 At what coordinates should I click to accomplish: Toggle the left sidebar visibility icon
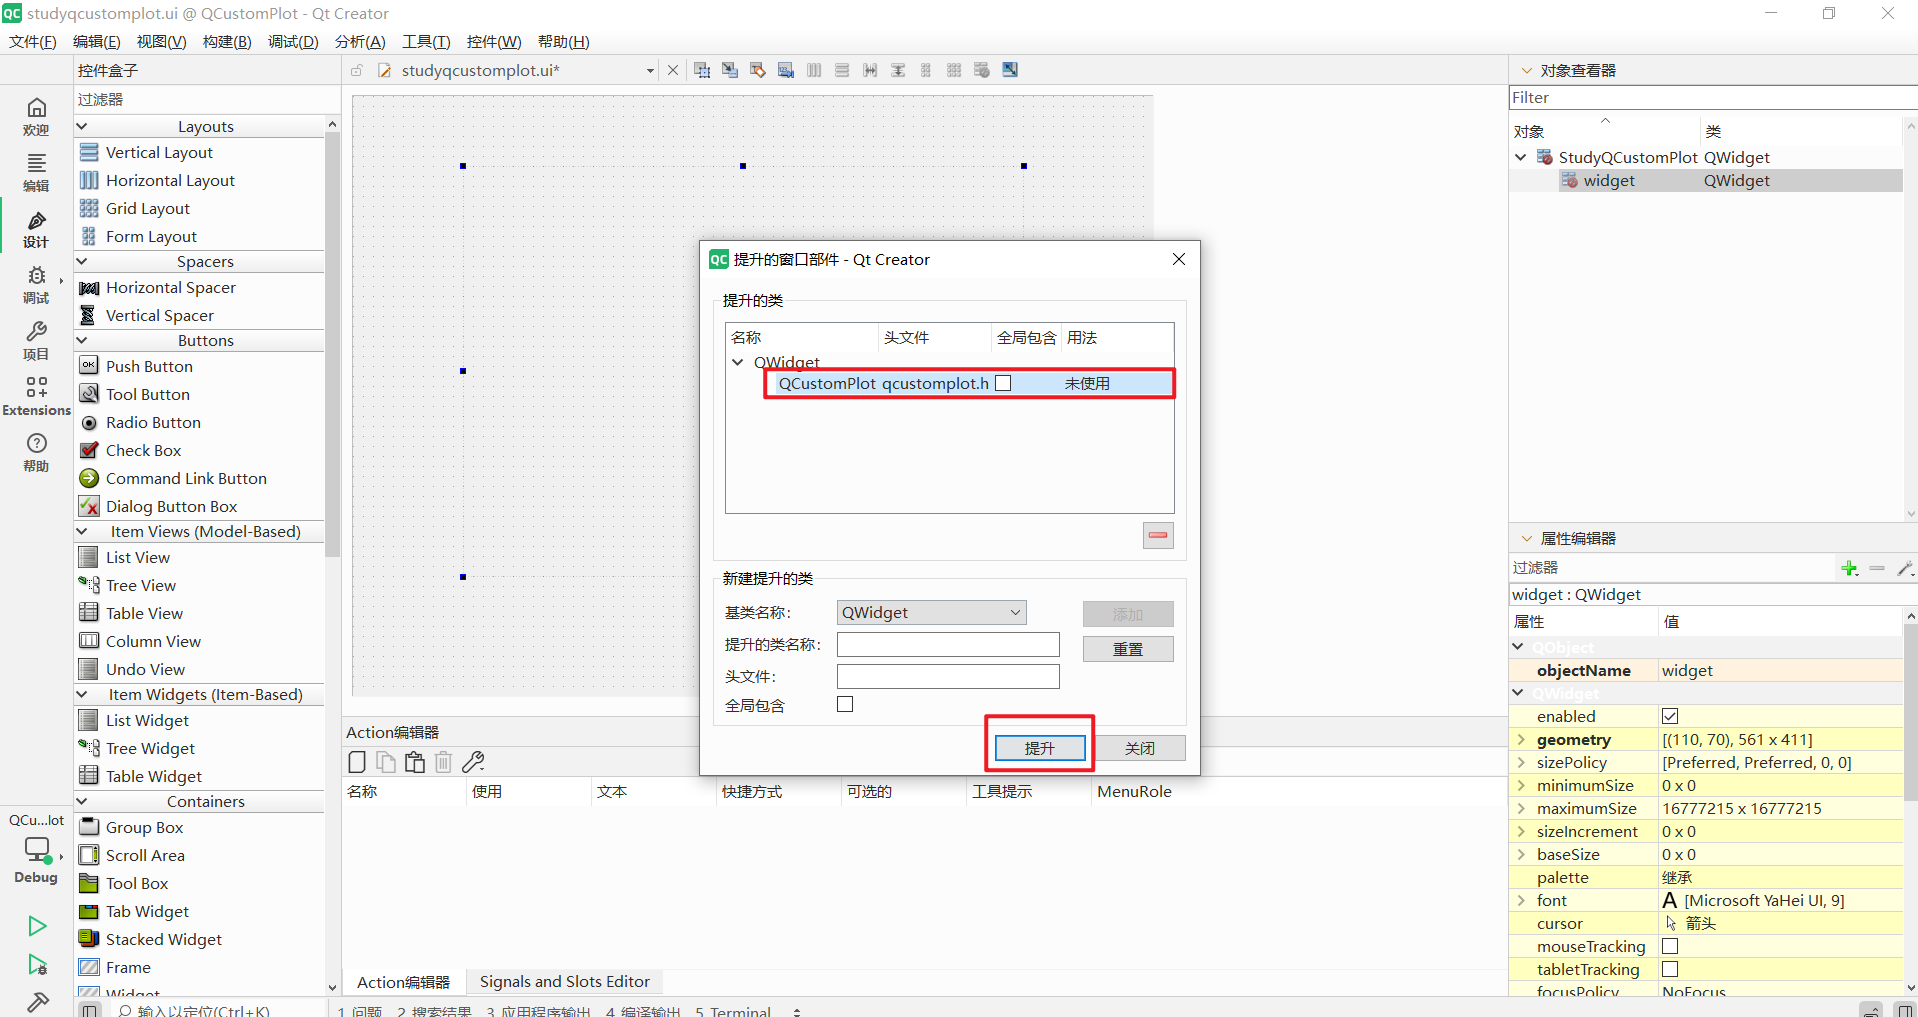[x=90, y=1010]
